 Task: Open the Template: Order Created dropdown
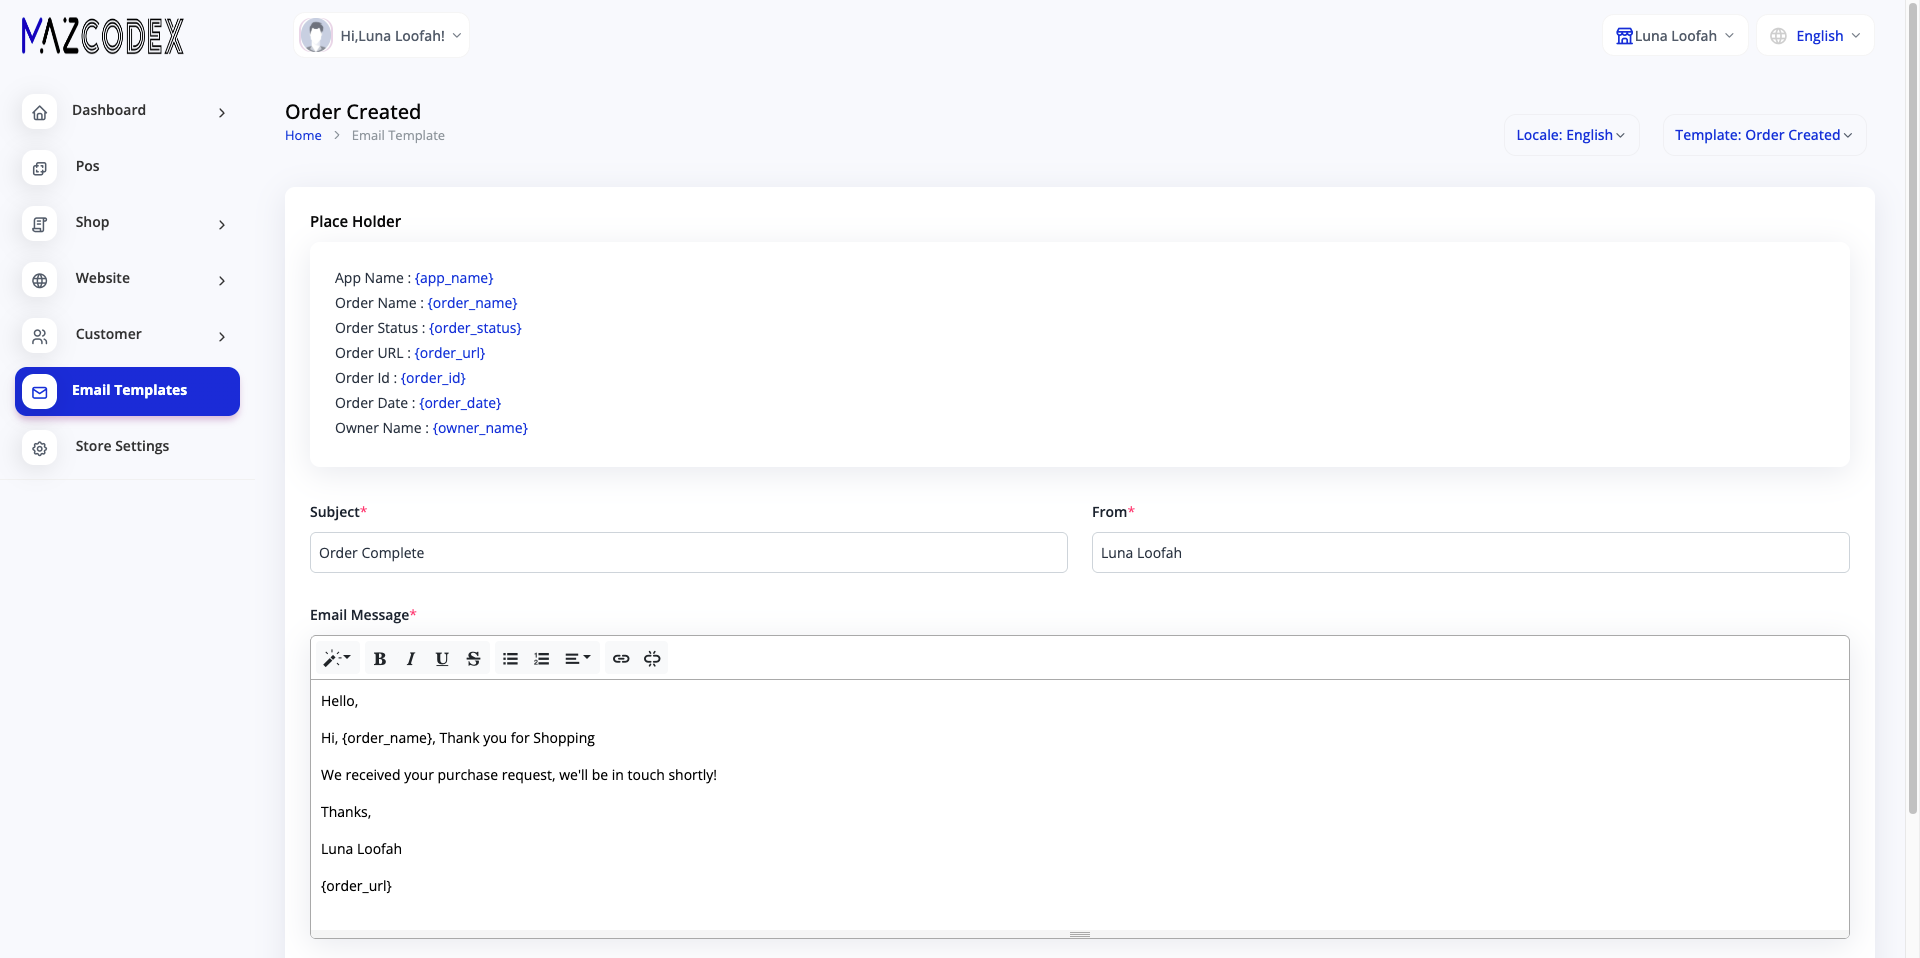[1764, 135]
